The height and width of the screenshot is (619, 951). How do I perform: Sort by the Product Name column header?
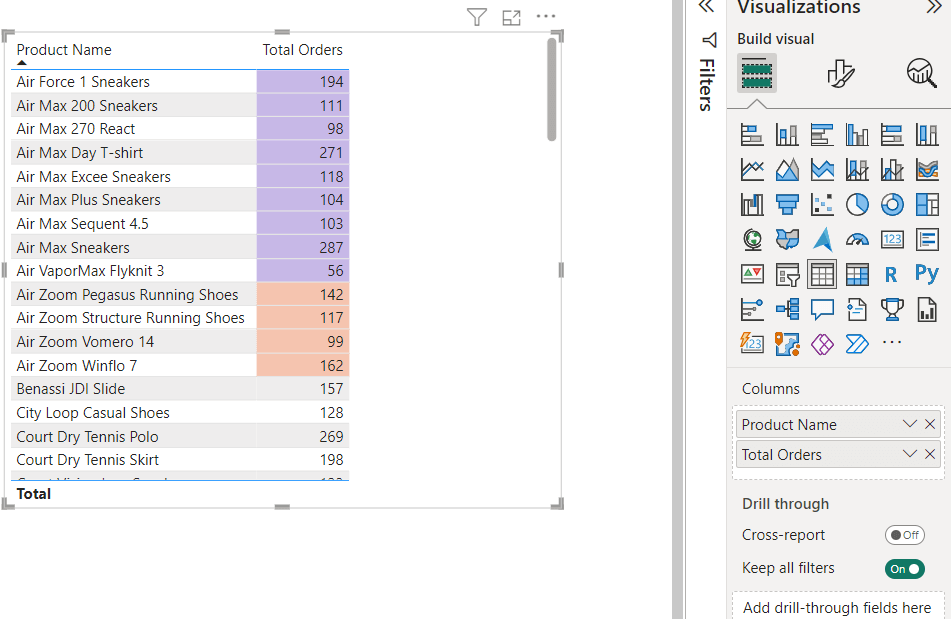[x=64, y=50]
